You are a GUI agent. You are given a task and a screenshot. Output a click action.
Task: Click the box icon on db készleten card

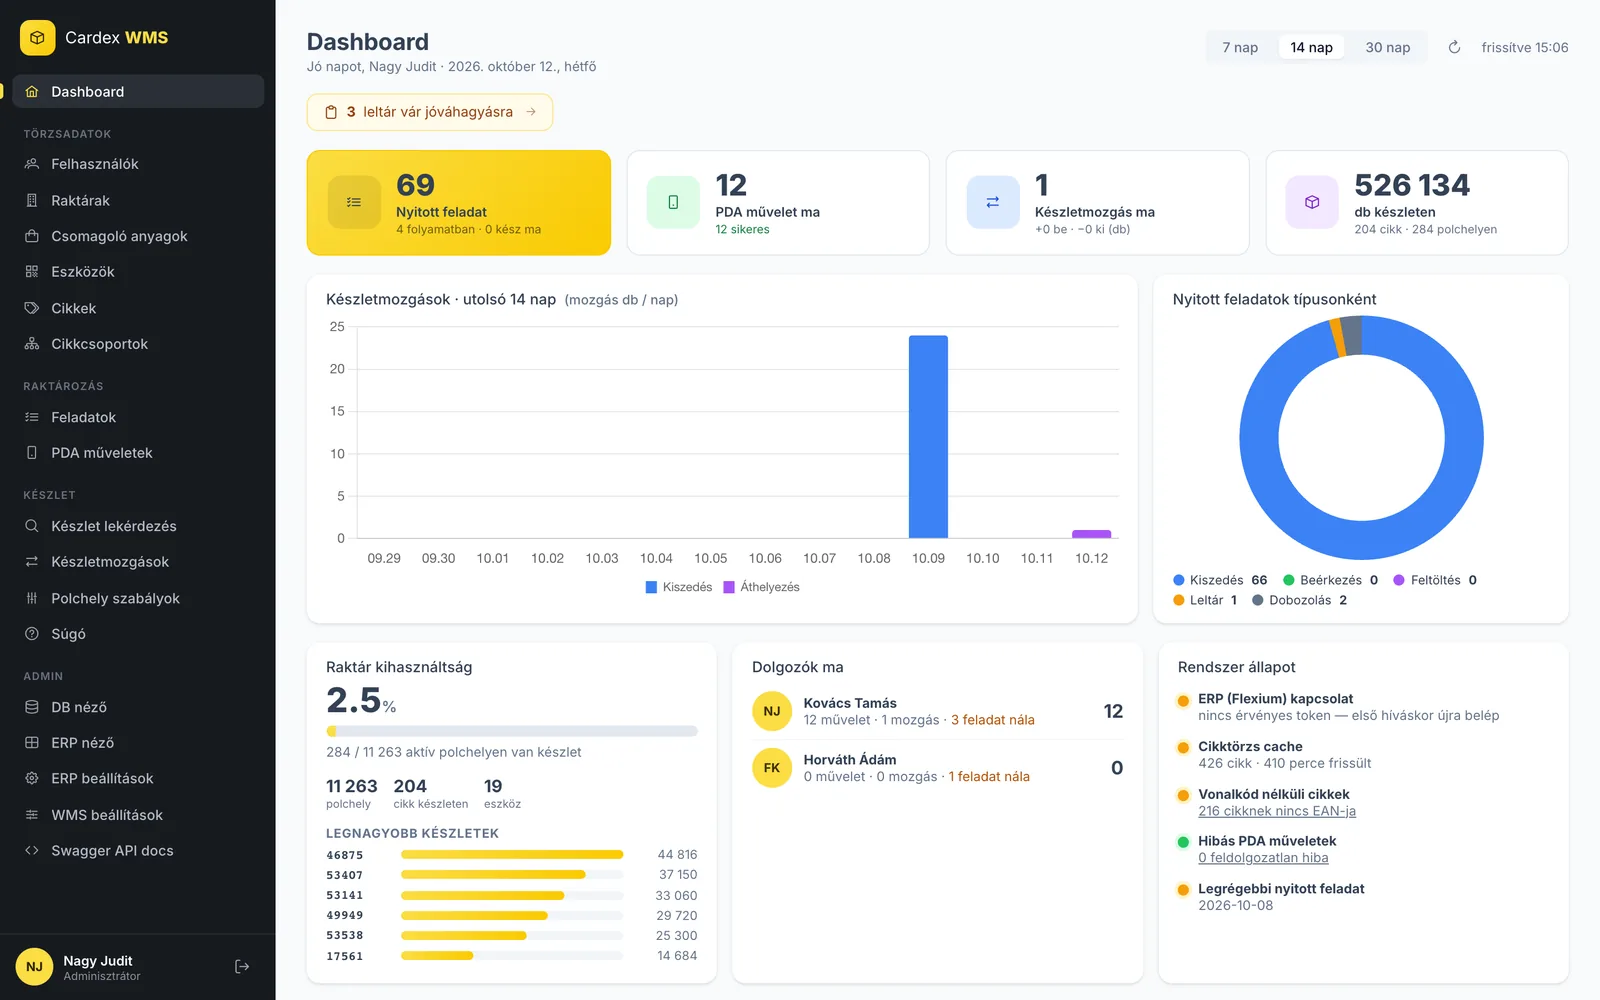(x=1312, y=202)
